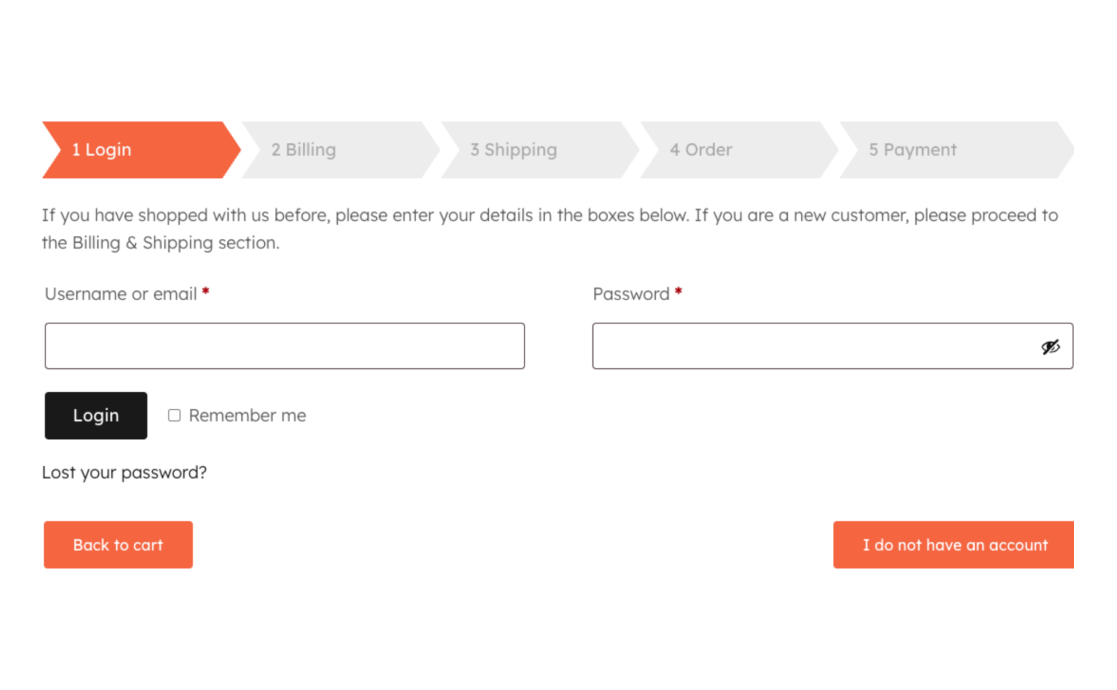Click I do not have an account

pyautogui.click(x=953, y=545)
